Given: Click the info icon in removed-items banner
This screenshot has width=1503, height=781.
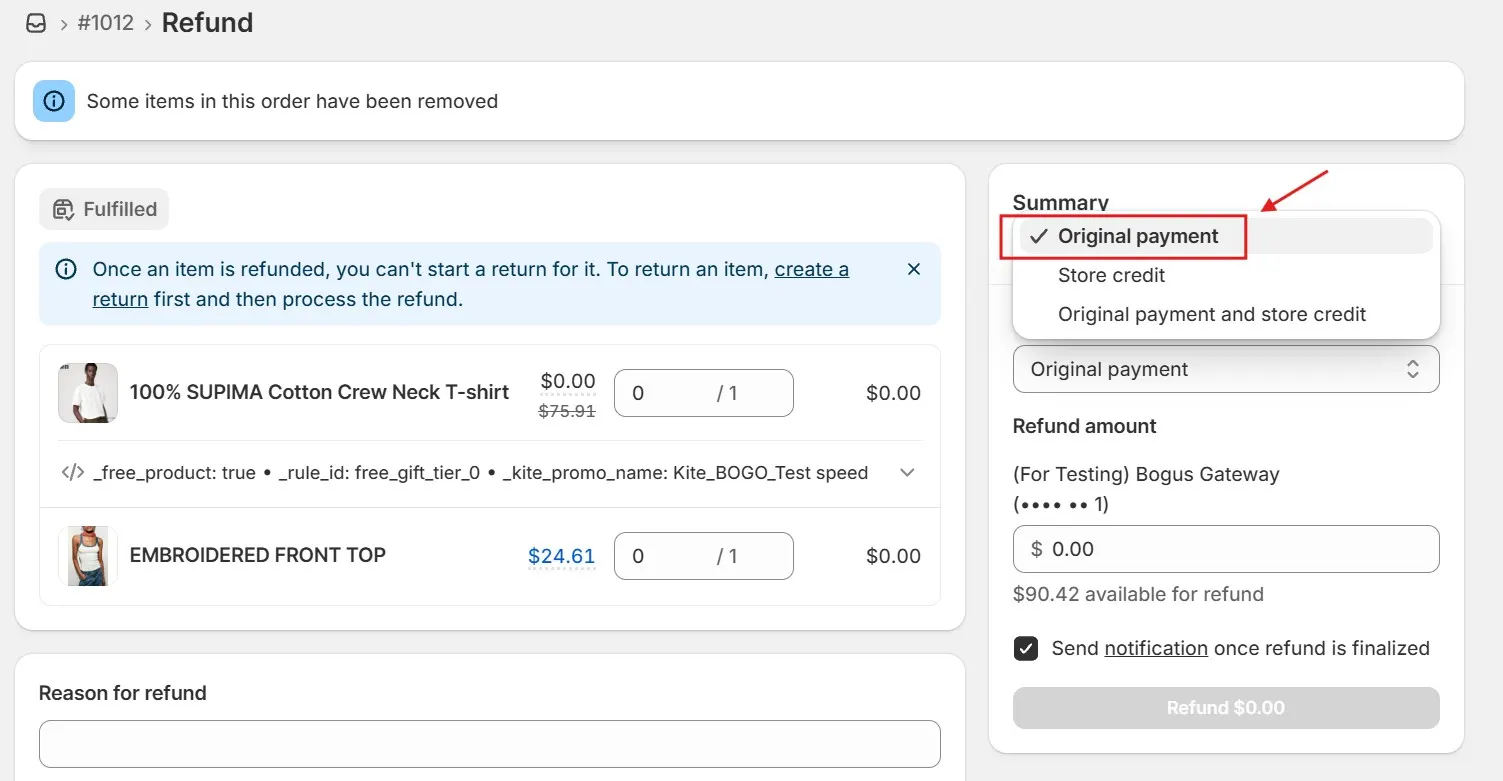Looking at the screenshot, I should coord(54,101).
